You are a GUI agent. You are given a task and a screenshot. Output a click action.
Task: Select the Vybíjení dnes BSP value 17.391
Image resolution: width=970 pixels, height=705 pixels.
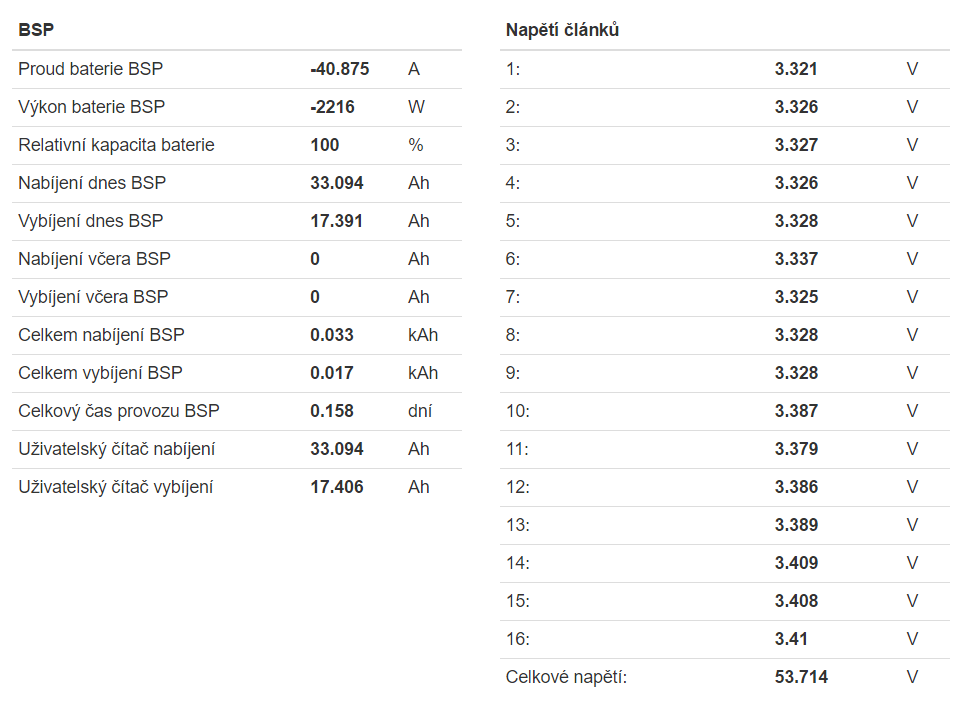pos(336,221)
